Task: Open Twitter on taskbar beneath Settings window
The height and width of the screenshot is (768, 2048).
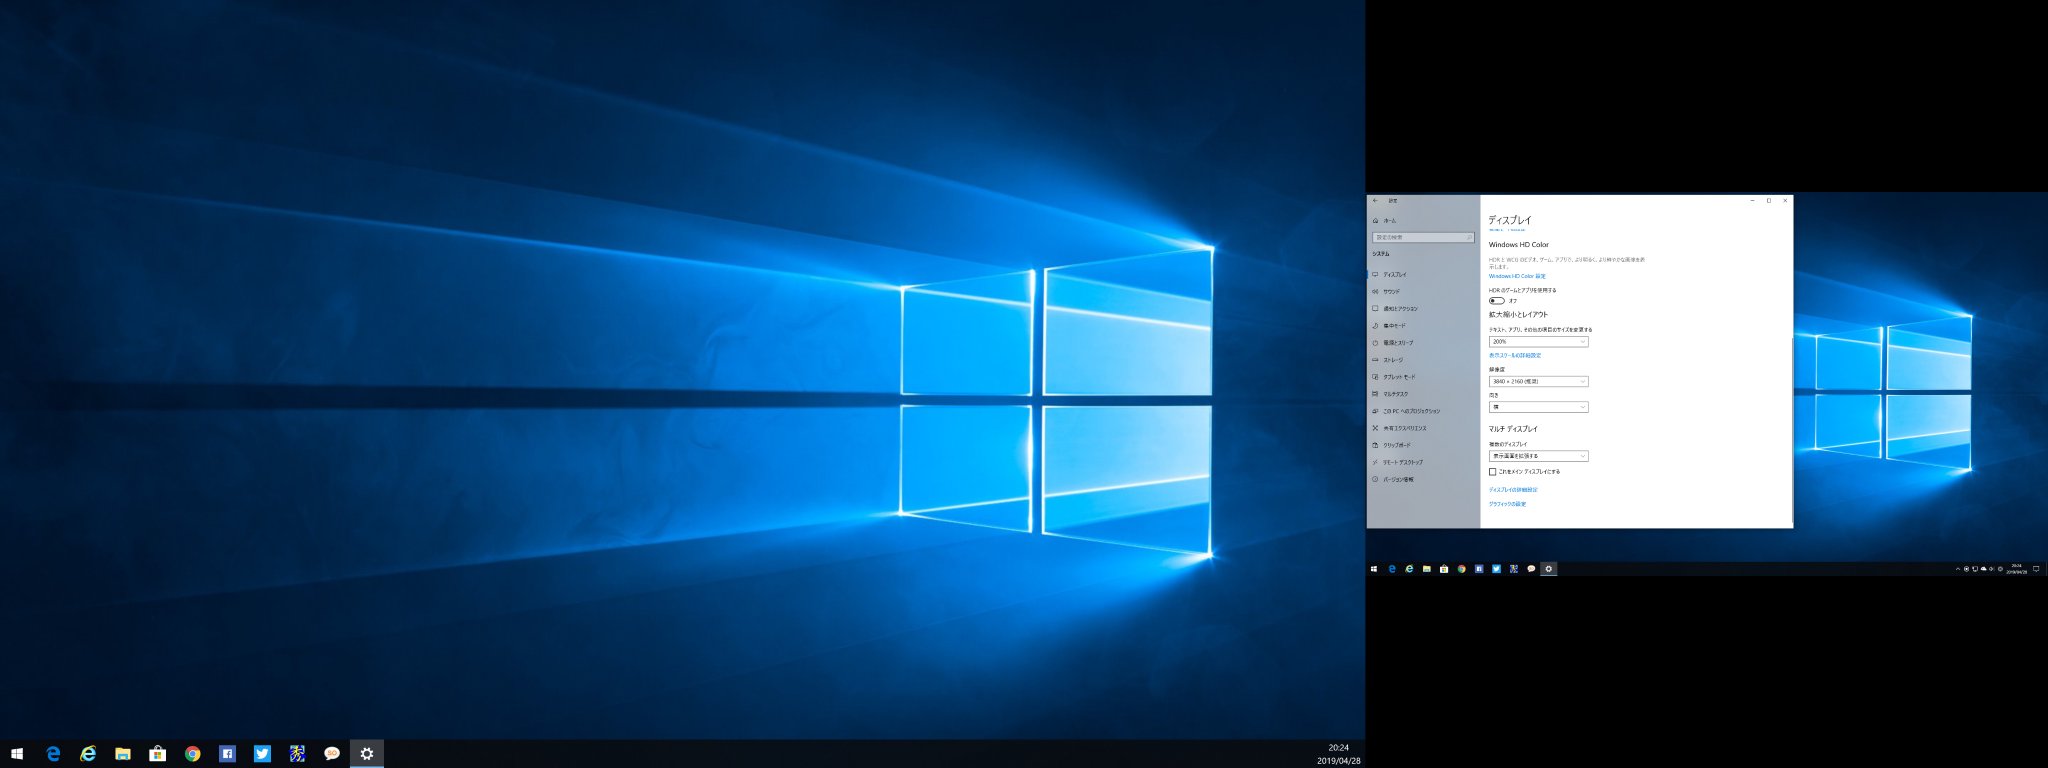Action: click(x=1496, y=569)
